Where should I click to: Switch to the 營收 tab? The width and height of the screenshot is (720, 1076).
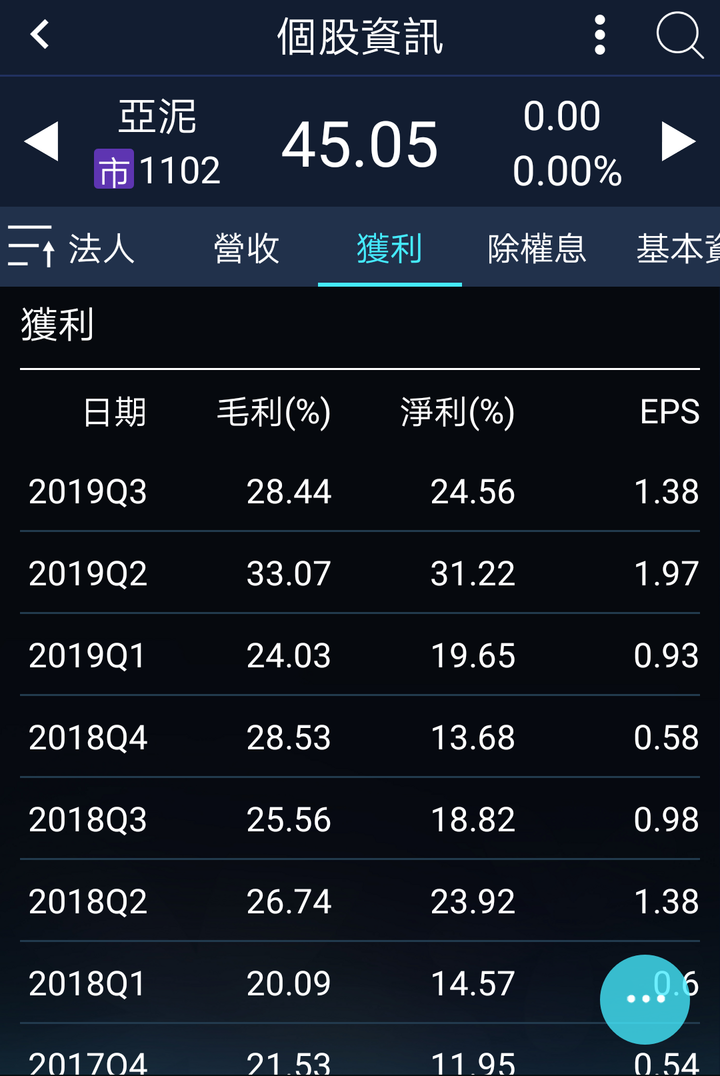pos(246,248)
